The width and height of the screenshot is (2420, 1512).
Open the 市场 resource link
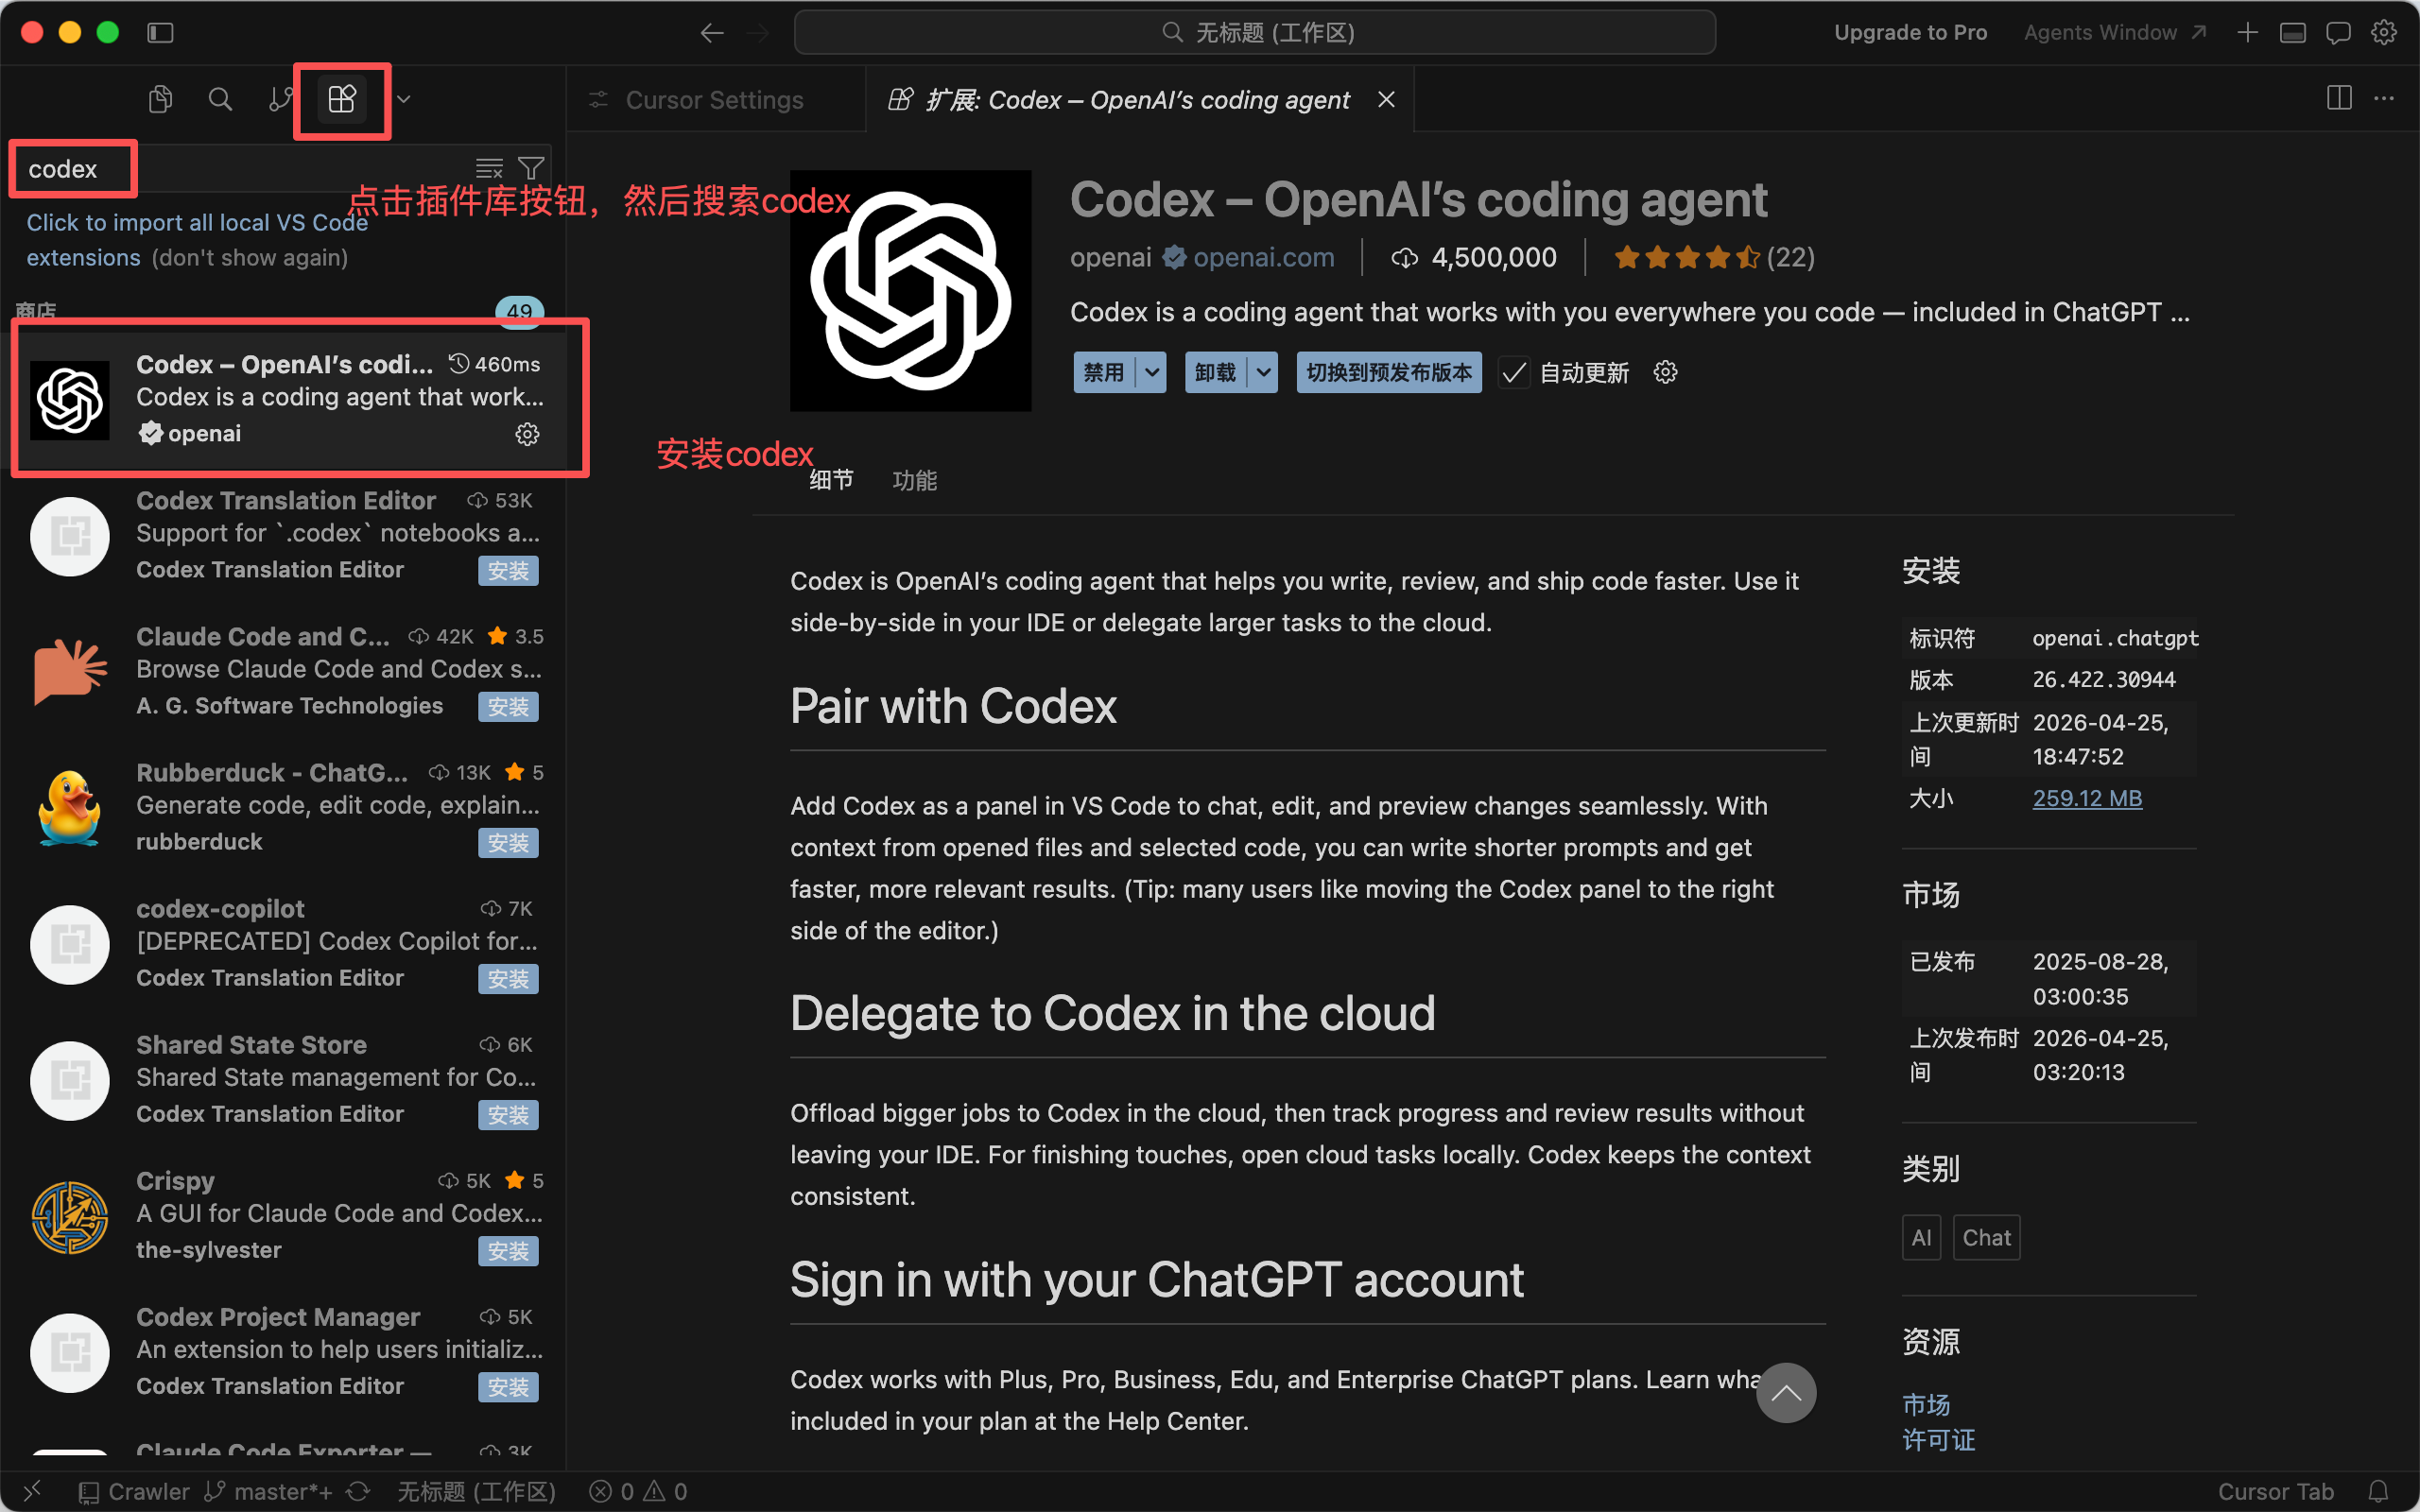click(x=1926, y=1404)
